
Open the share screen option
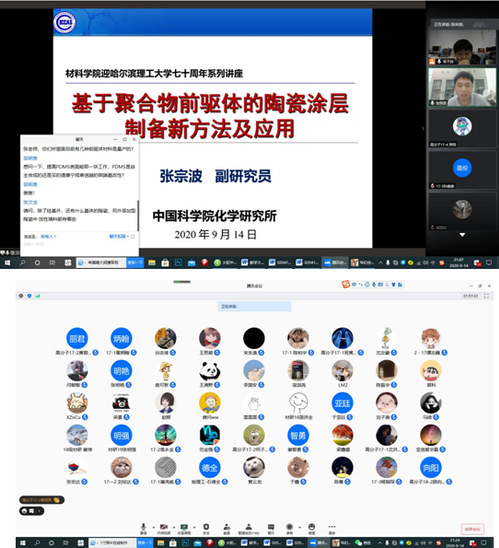(184, 527)
